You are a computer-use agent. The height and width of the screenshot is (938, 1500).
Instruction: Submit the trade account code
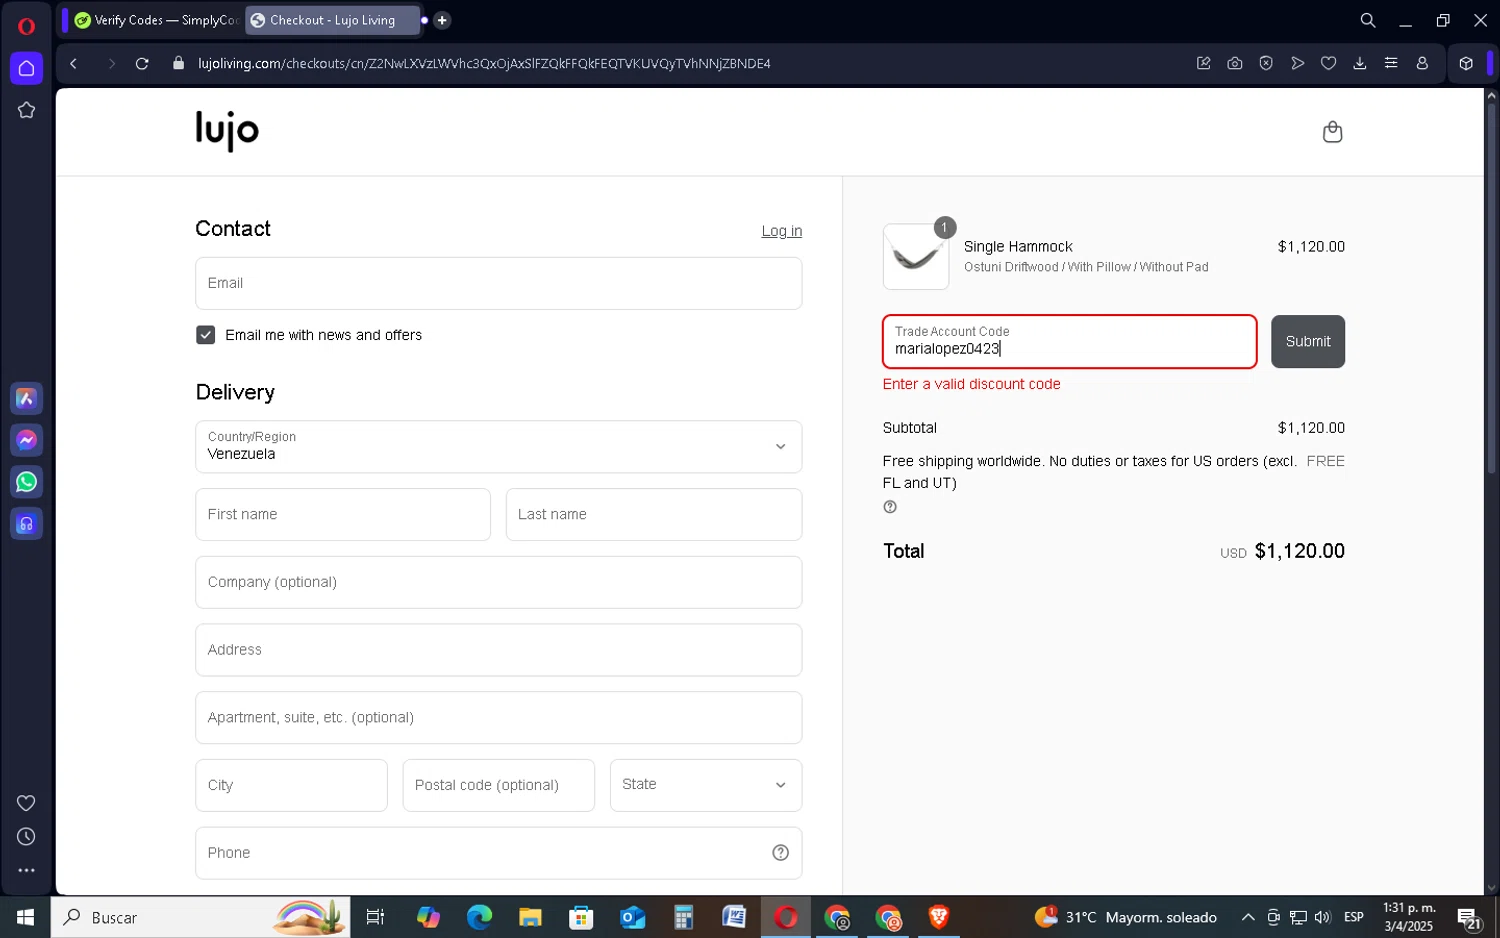tap(1308, 342)
